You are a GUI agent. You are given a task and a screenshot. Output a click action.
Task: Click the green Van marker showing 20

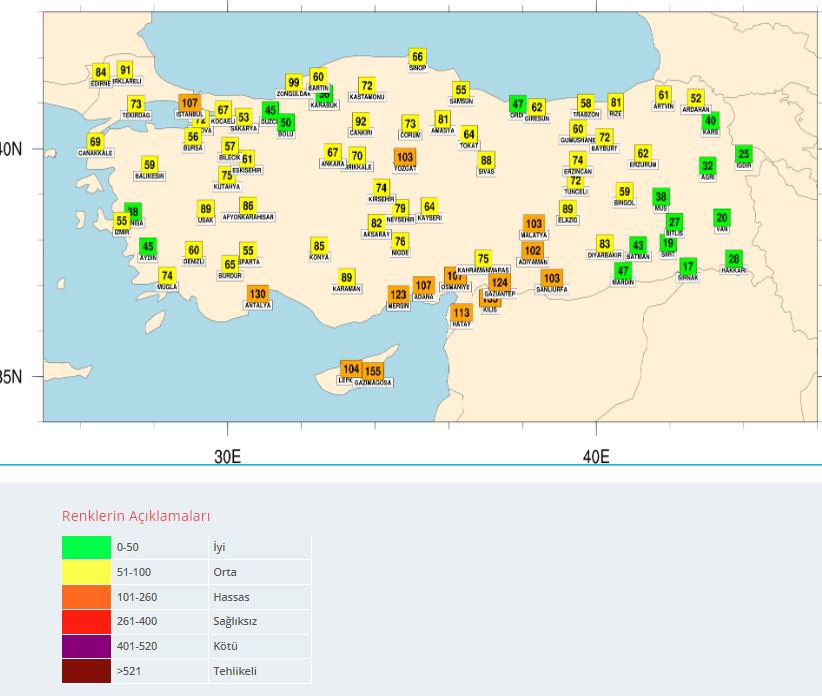(x=722, y=216)
